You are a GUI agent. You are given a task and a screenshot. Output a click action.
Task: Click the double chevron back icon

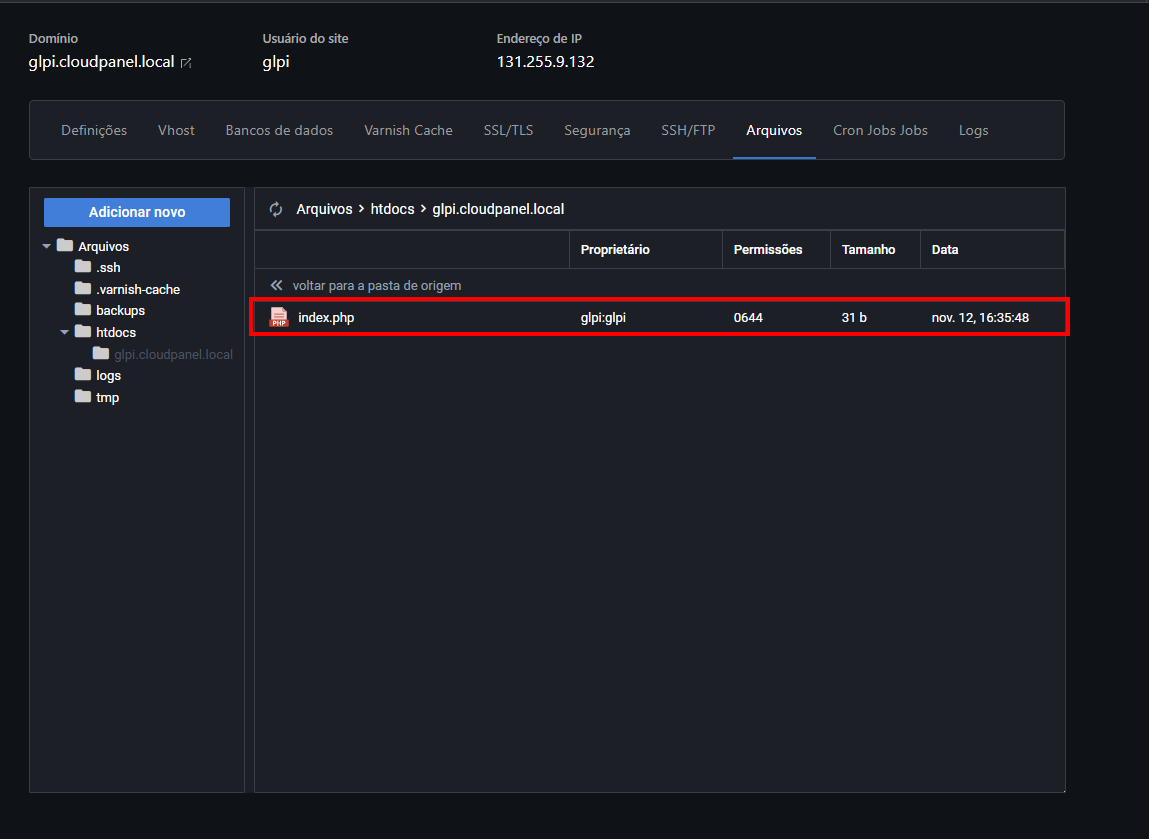[x=277, y=285]
